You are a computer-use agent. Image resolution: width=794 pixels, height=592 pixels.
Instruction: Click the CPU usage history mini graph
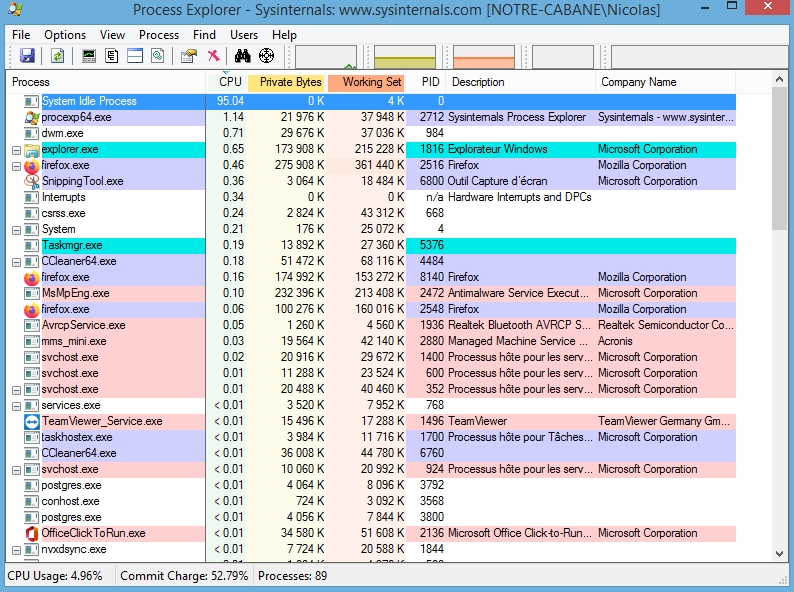(x=326, y=57)
